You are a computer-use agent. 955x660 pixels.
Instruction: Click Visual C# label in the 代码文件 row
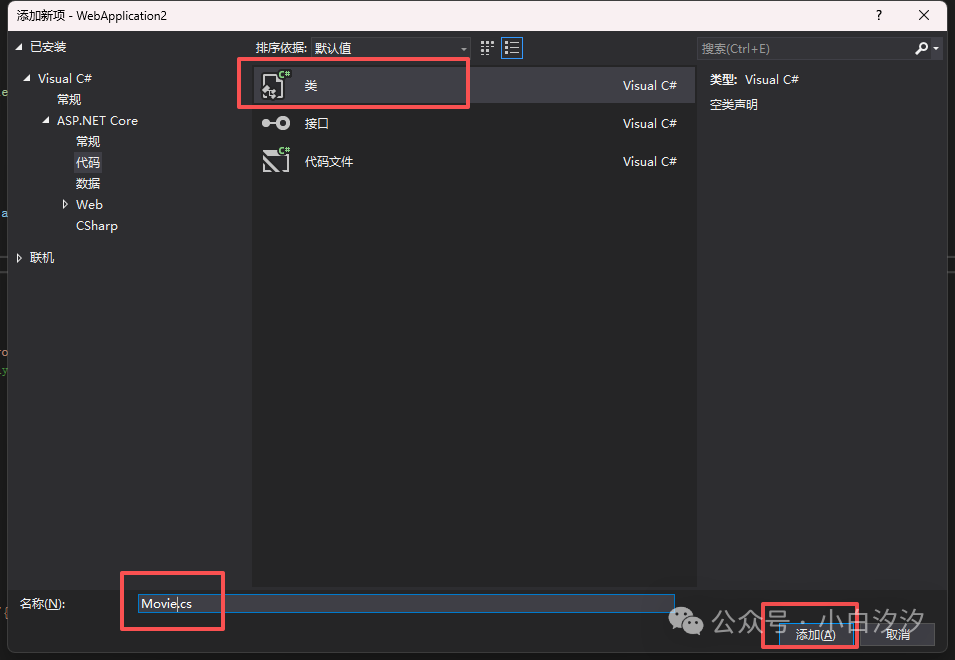pos(649,161)
